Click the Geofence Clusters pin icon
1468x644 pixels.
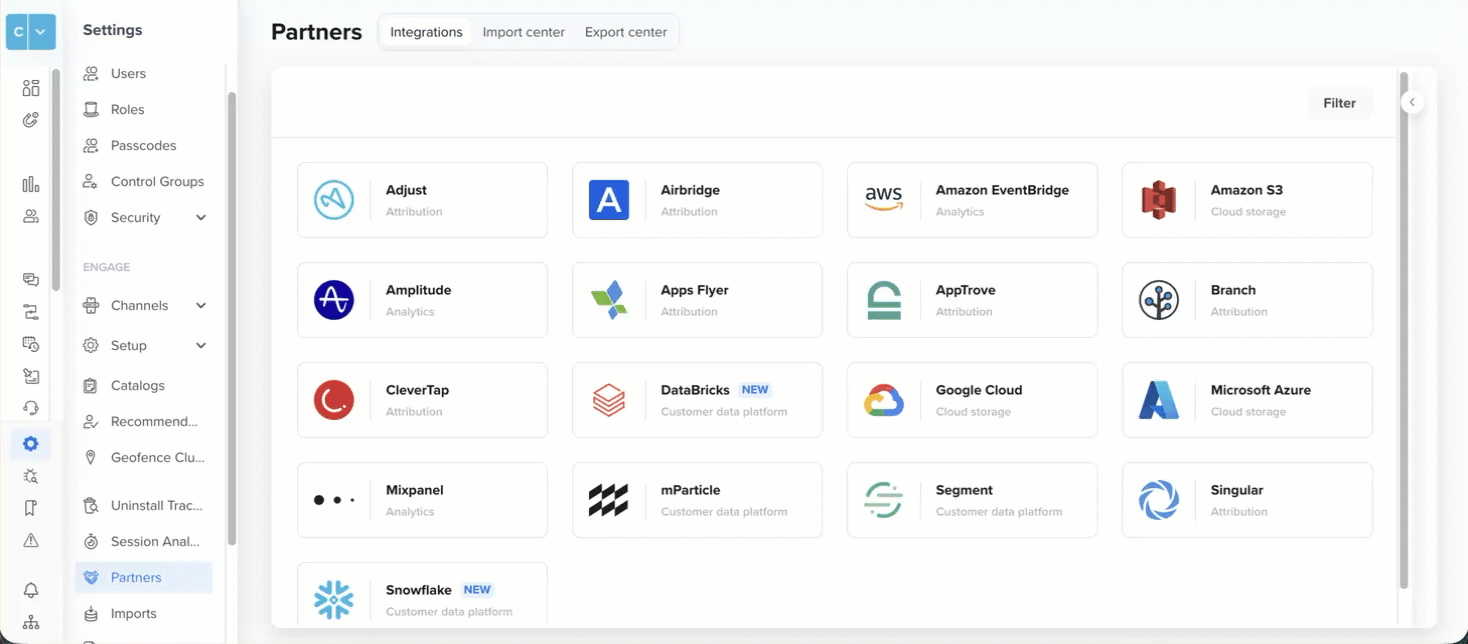pos(90,457)
